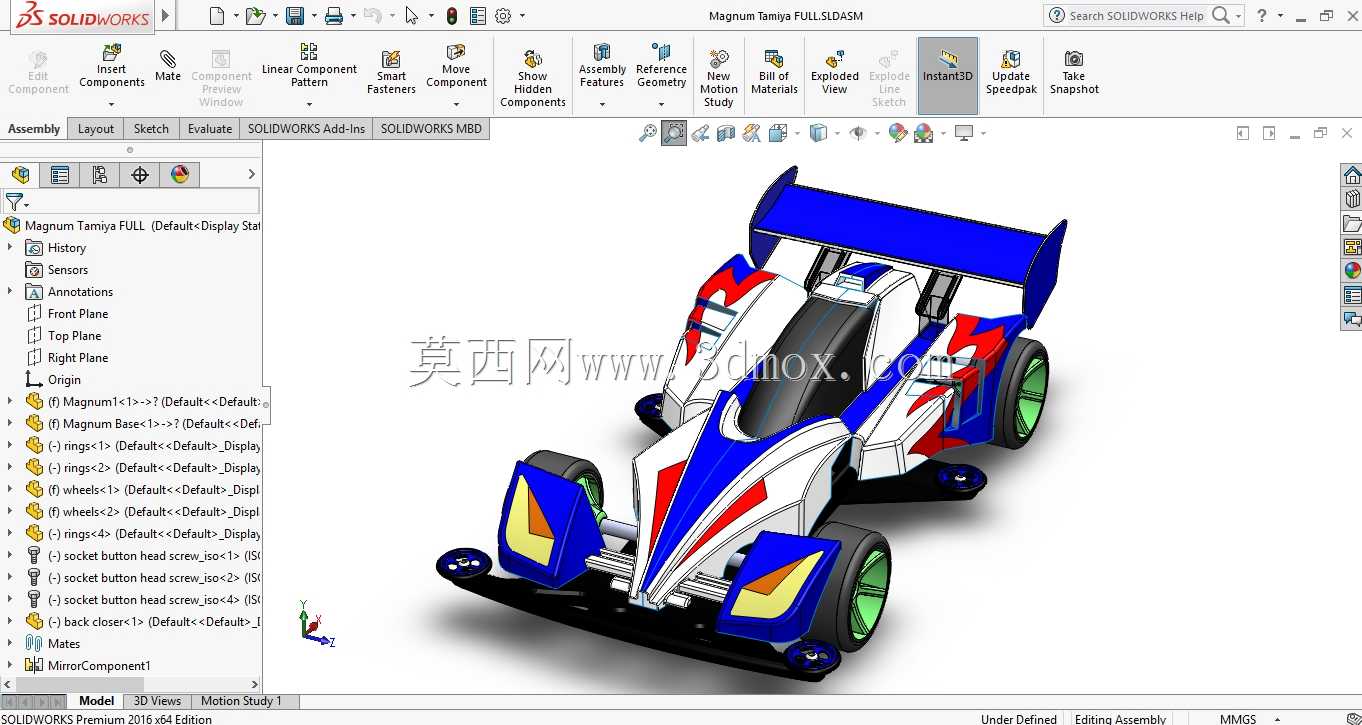Screen dimensions: 1362x725
Task: Start a New Motion Study
Action: tap(718, 78)
